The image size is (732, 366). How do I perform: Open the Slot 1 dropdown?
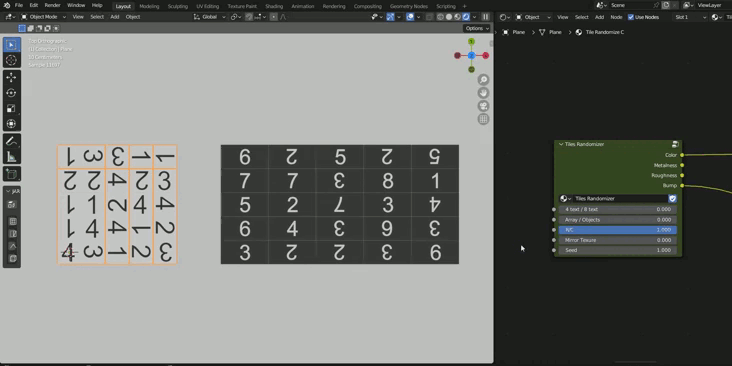pos(690,17)
